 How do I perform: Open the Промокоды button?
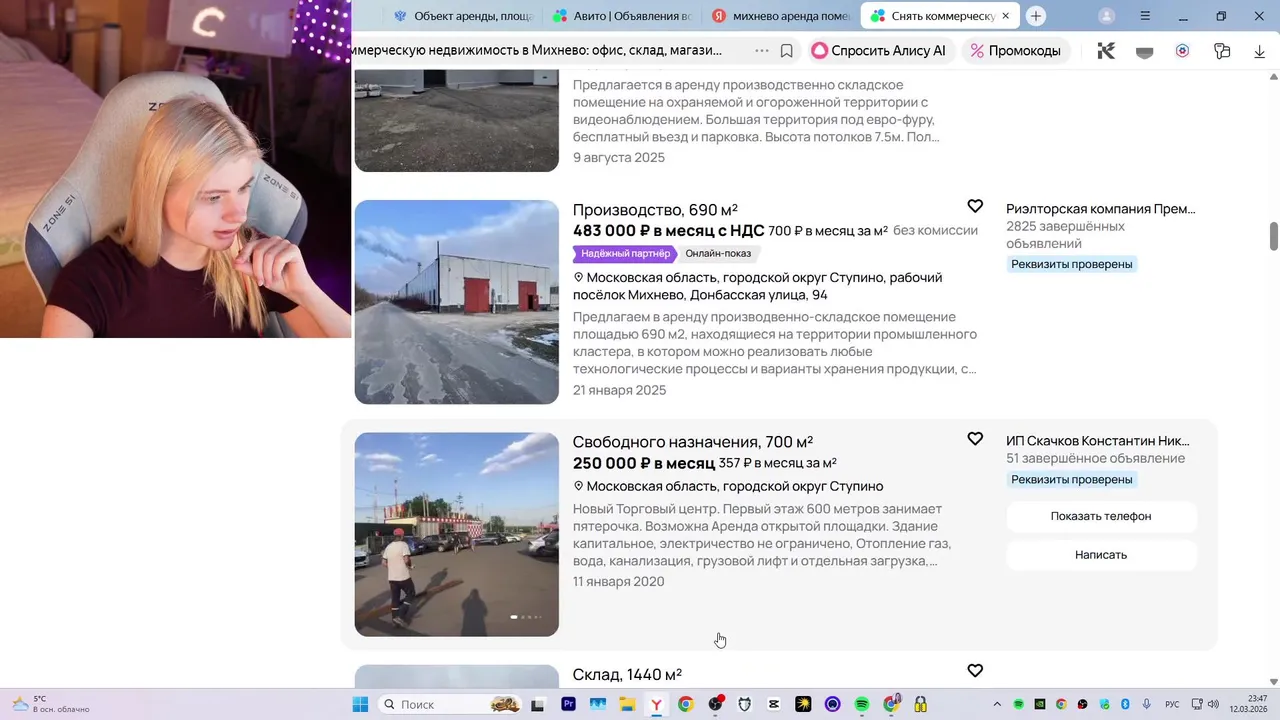coord(1015,50)
